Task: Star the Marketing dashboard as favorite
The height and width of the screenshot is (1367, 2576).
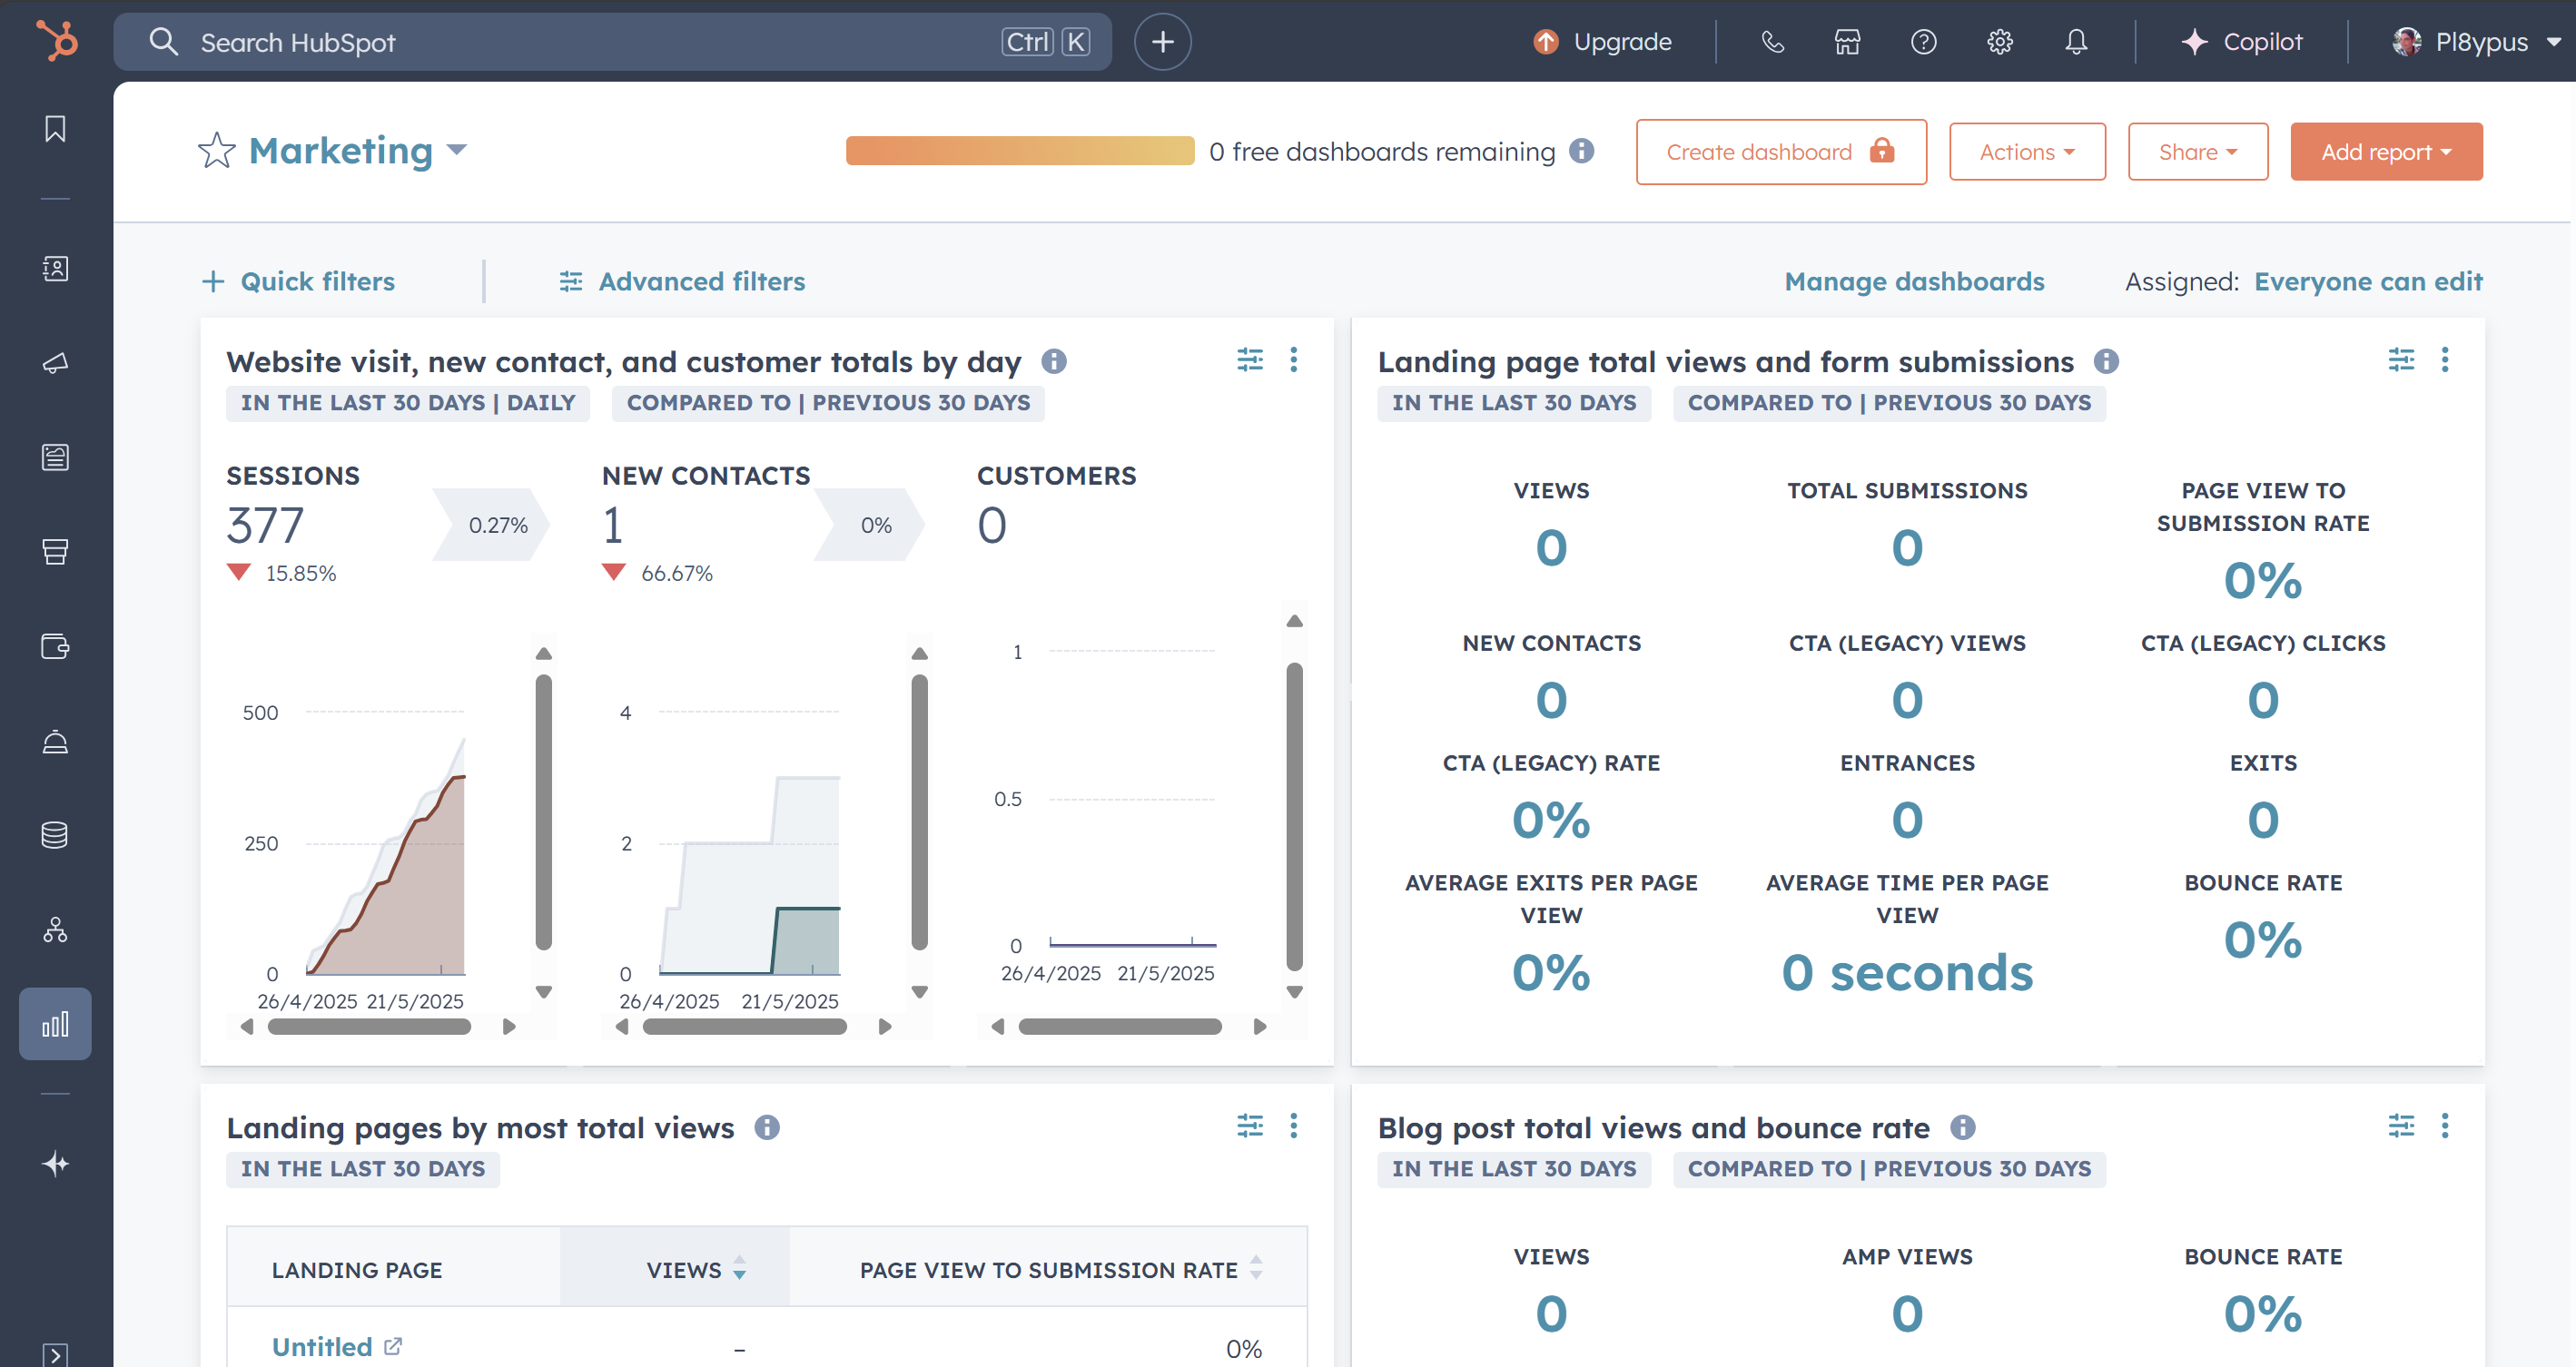Action: pos(215,151)
